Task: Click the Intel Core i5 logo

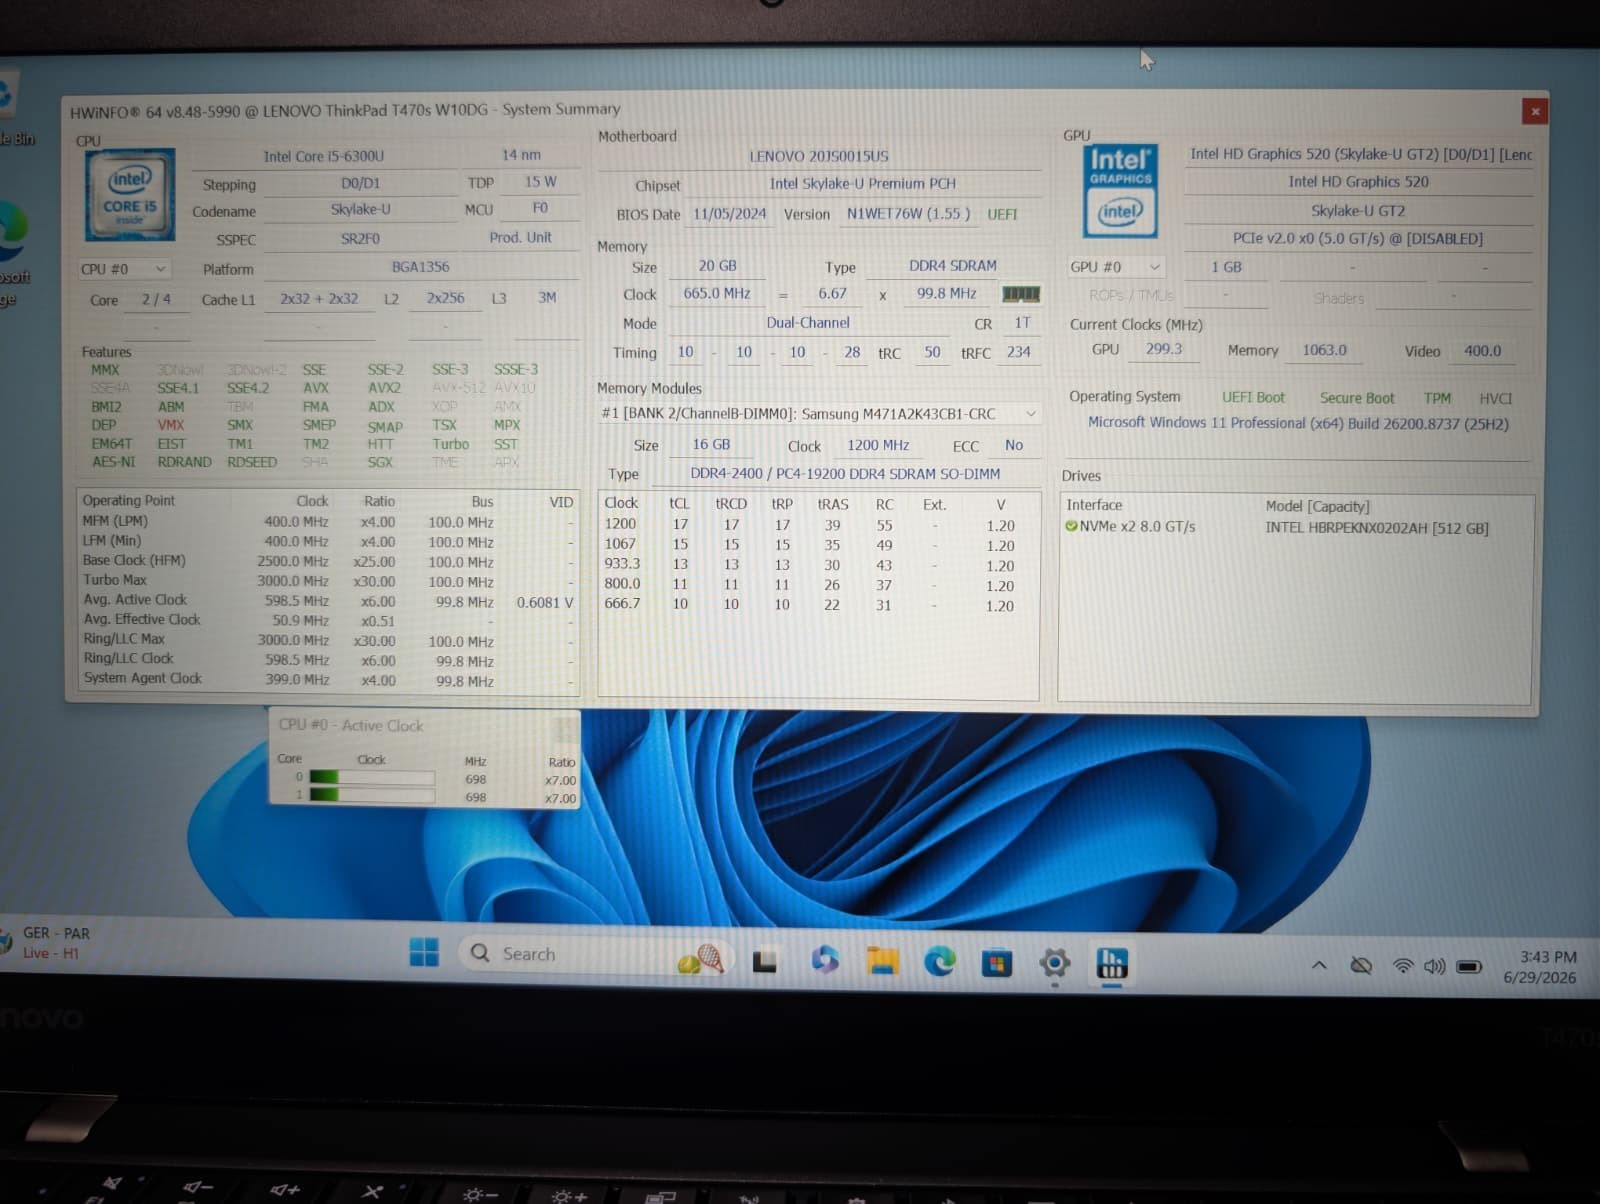Action: pyautogui.click(x=130, y=194)
